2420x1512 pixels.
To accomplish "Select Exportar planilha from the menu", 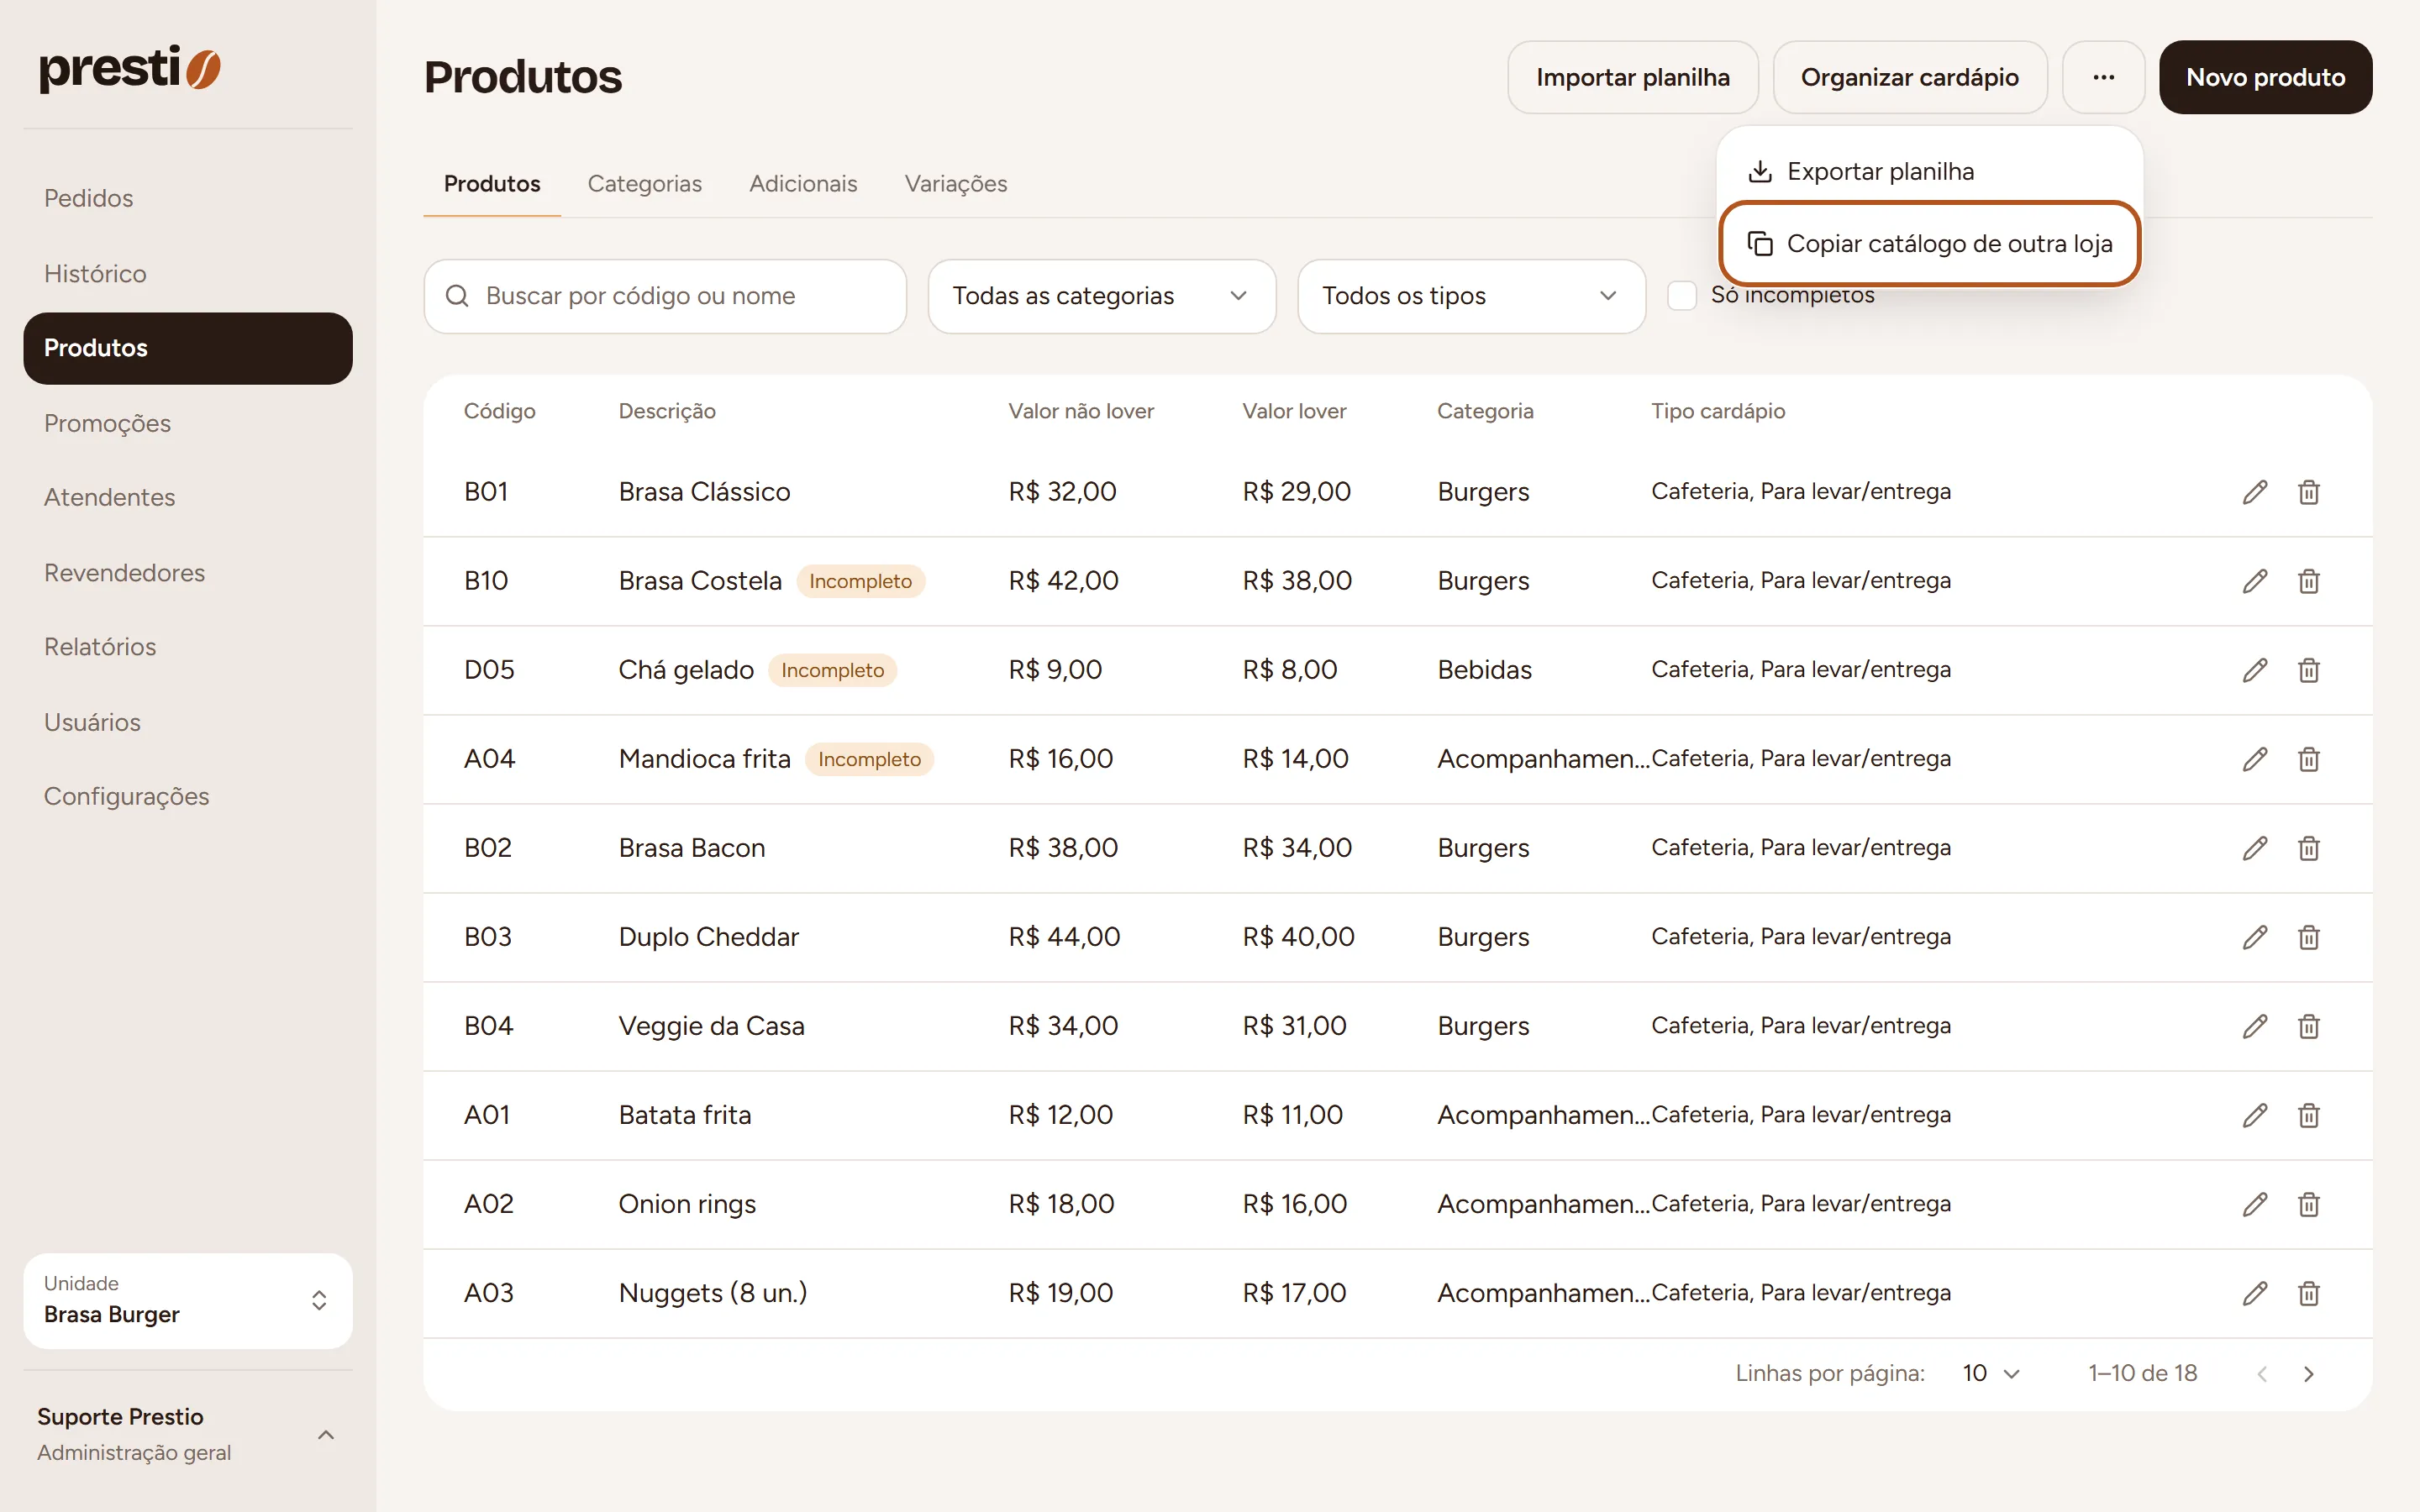I will pyautogui.click(x=1929, y=172).
